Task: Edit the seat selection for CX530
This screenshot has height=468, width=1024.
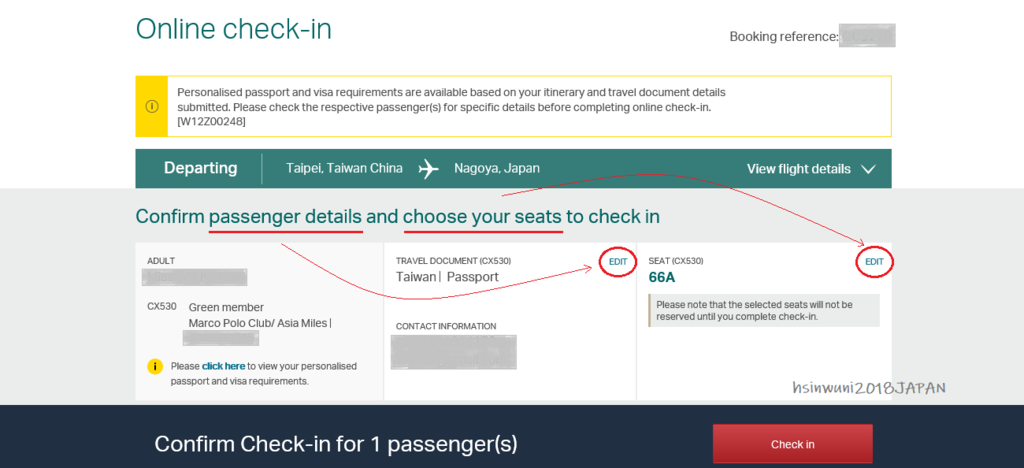Action: click(x=874, y=262)
